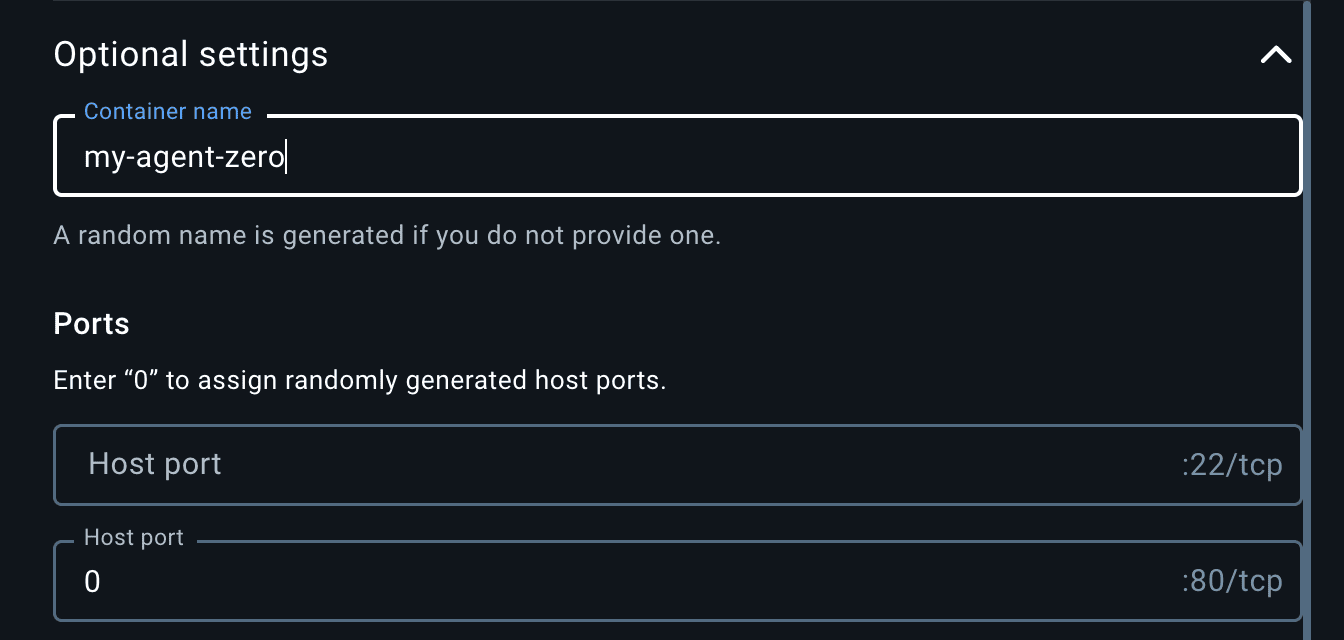Click the Container name floating label
Image resolution: width=1344 pixels, height=640 pixels.
[168, 111]
